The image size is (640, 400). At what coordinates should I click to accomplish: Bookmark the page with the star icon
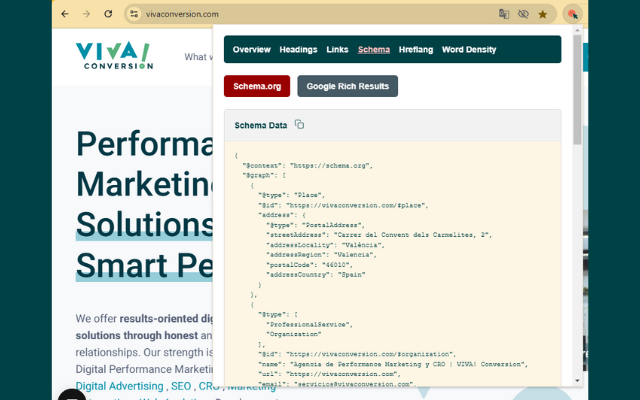pyautogui.click(x=542, y=14)
